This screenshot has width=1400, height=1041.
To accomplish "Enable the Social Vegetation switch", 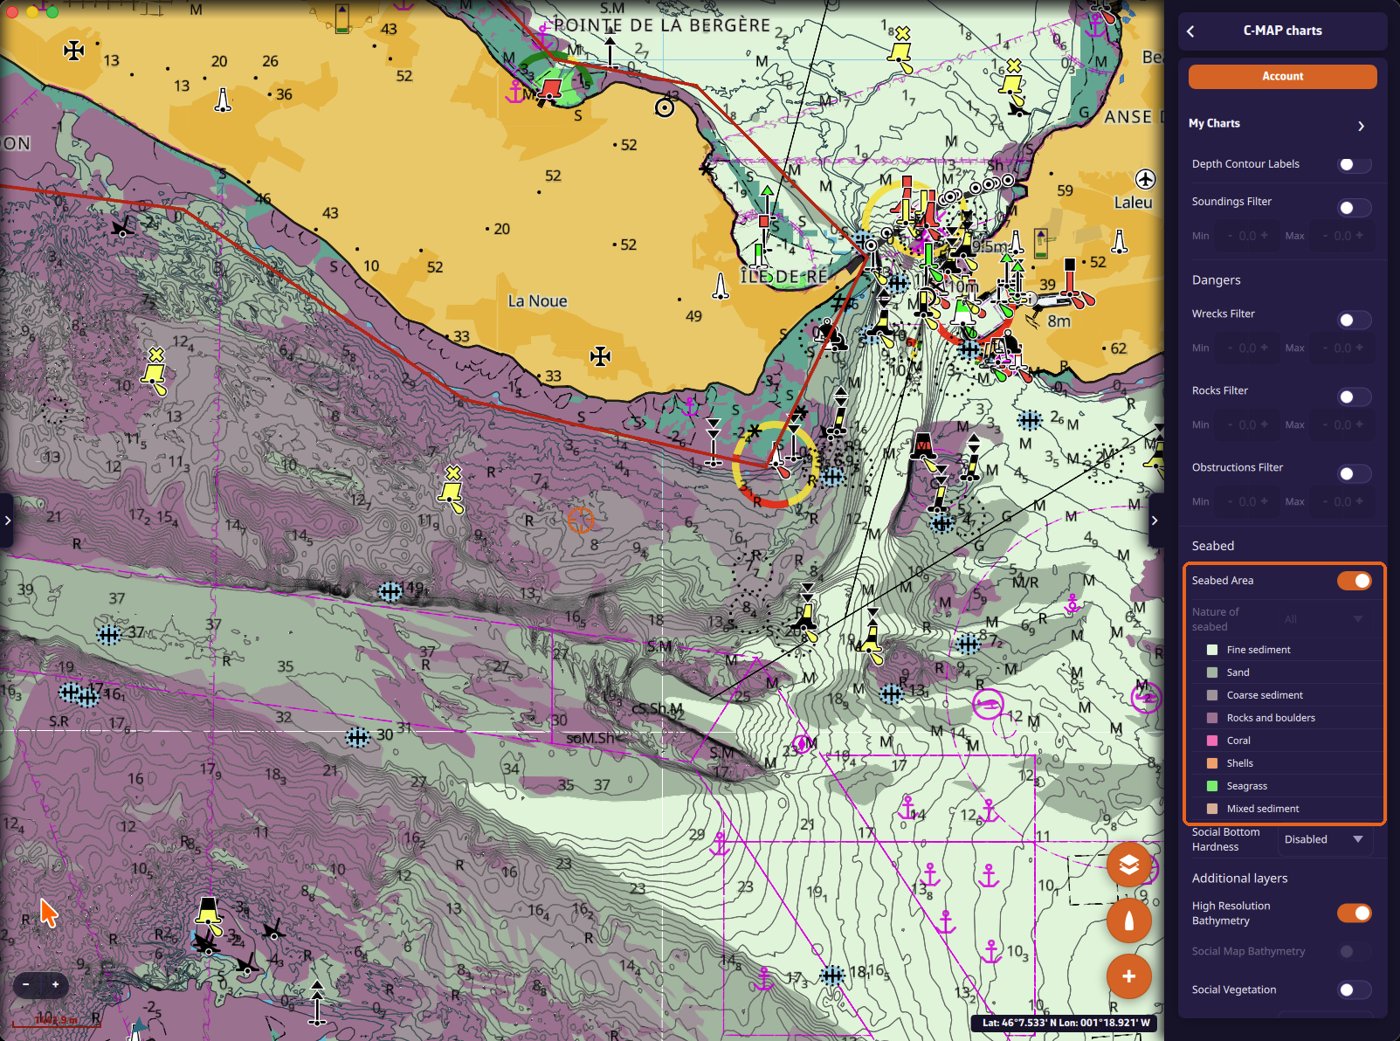I will click(x=1354, y=990).
